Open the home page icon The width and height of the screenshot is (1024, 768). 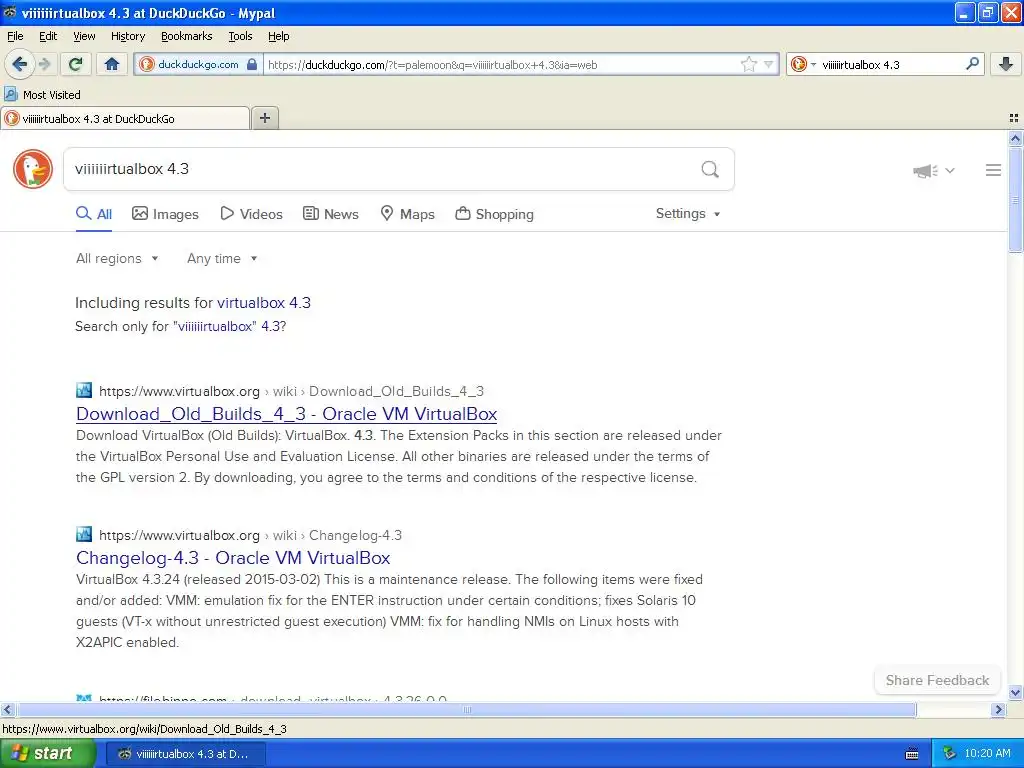[x=112, y=64]
